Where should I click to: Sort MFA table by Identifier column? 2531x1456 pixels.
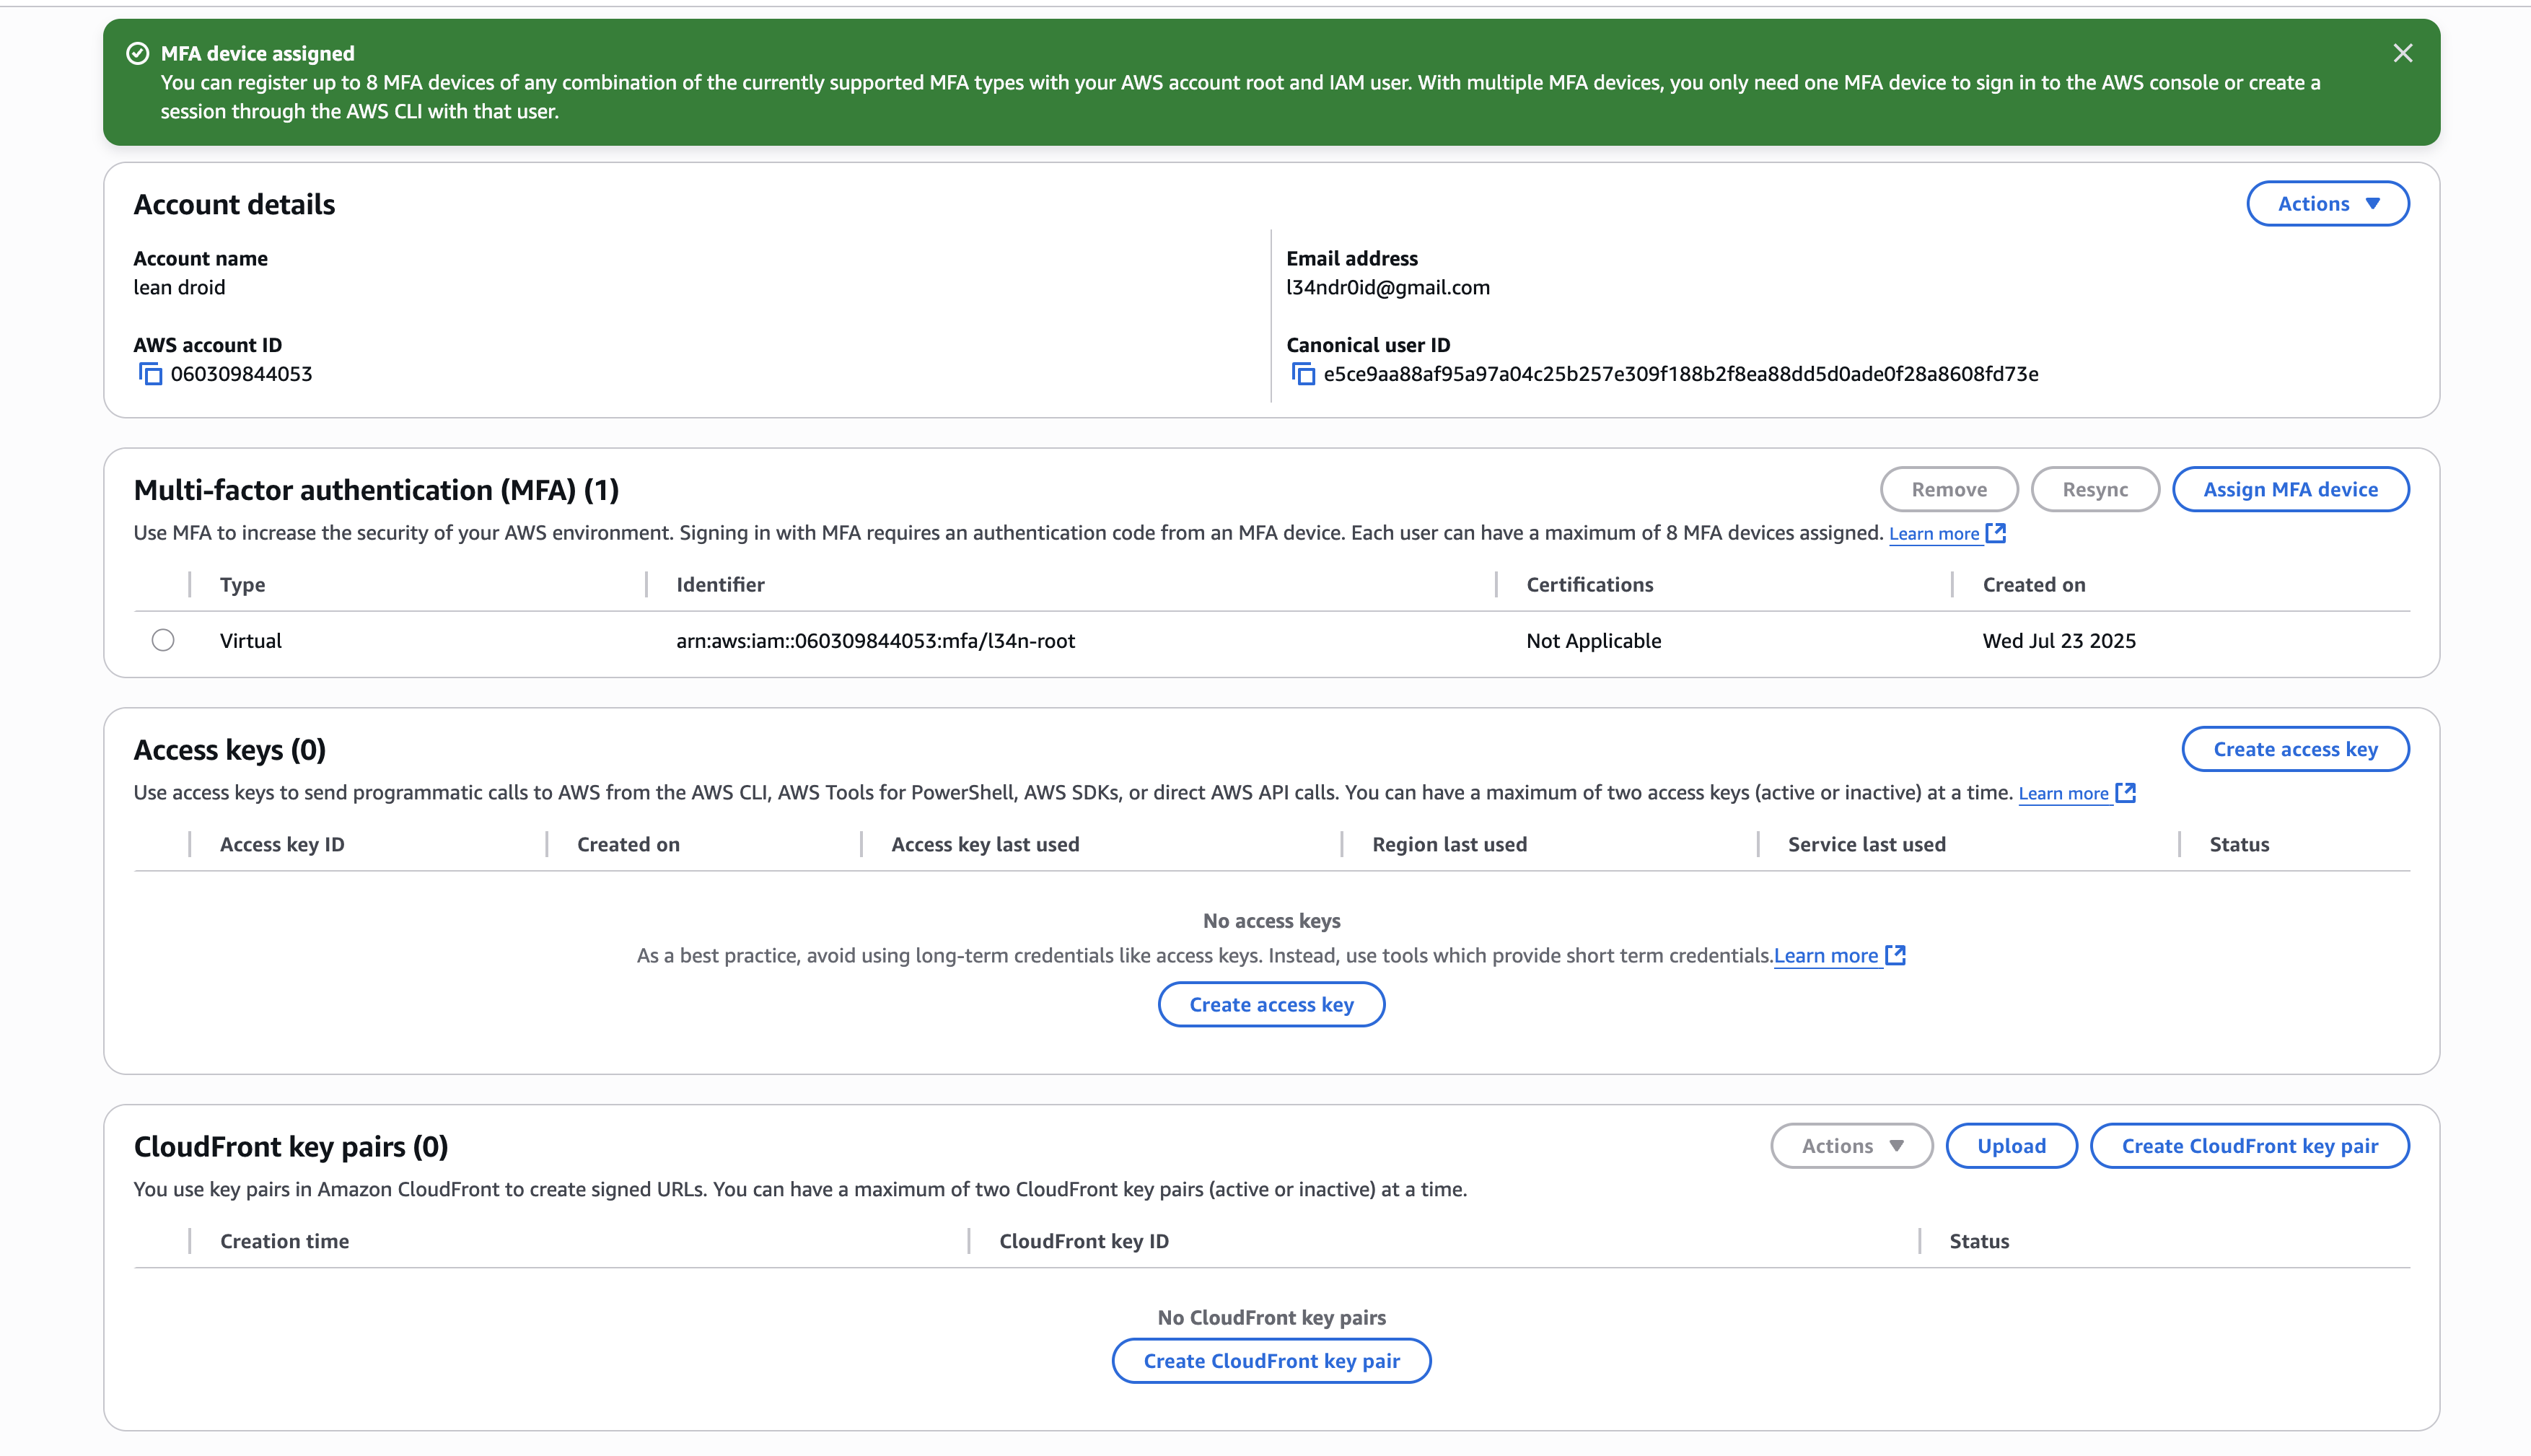pyautogui.click(x=720, y=584)
